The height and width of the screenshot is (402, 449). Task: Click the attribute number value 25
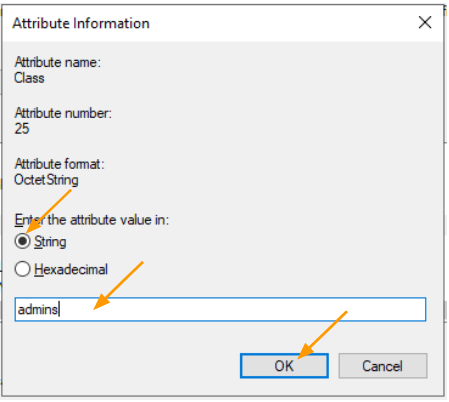click(22, 129)
